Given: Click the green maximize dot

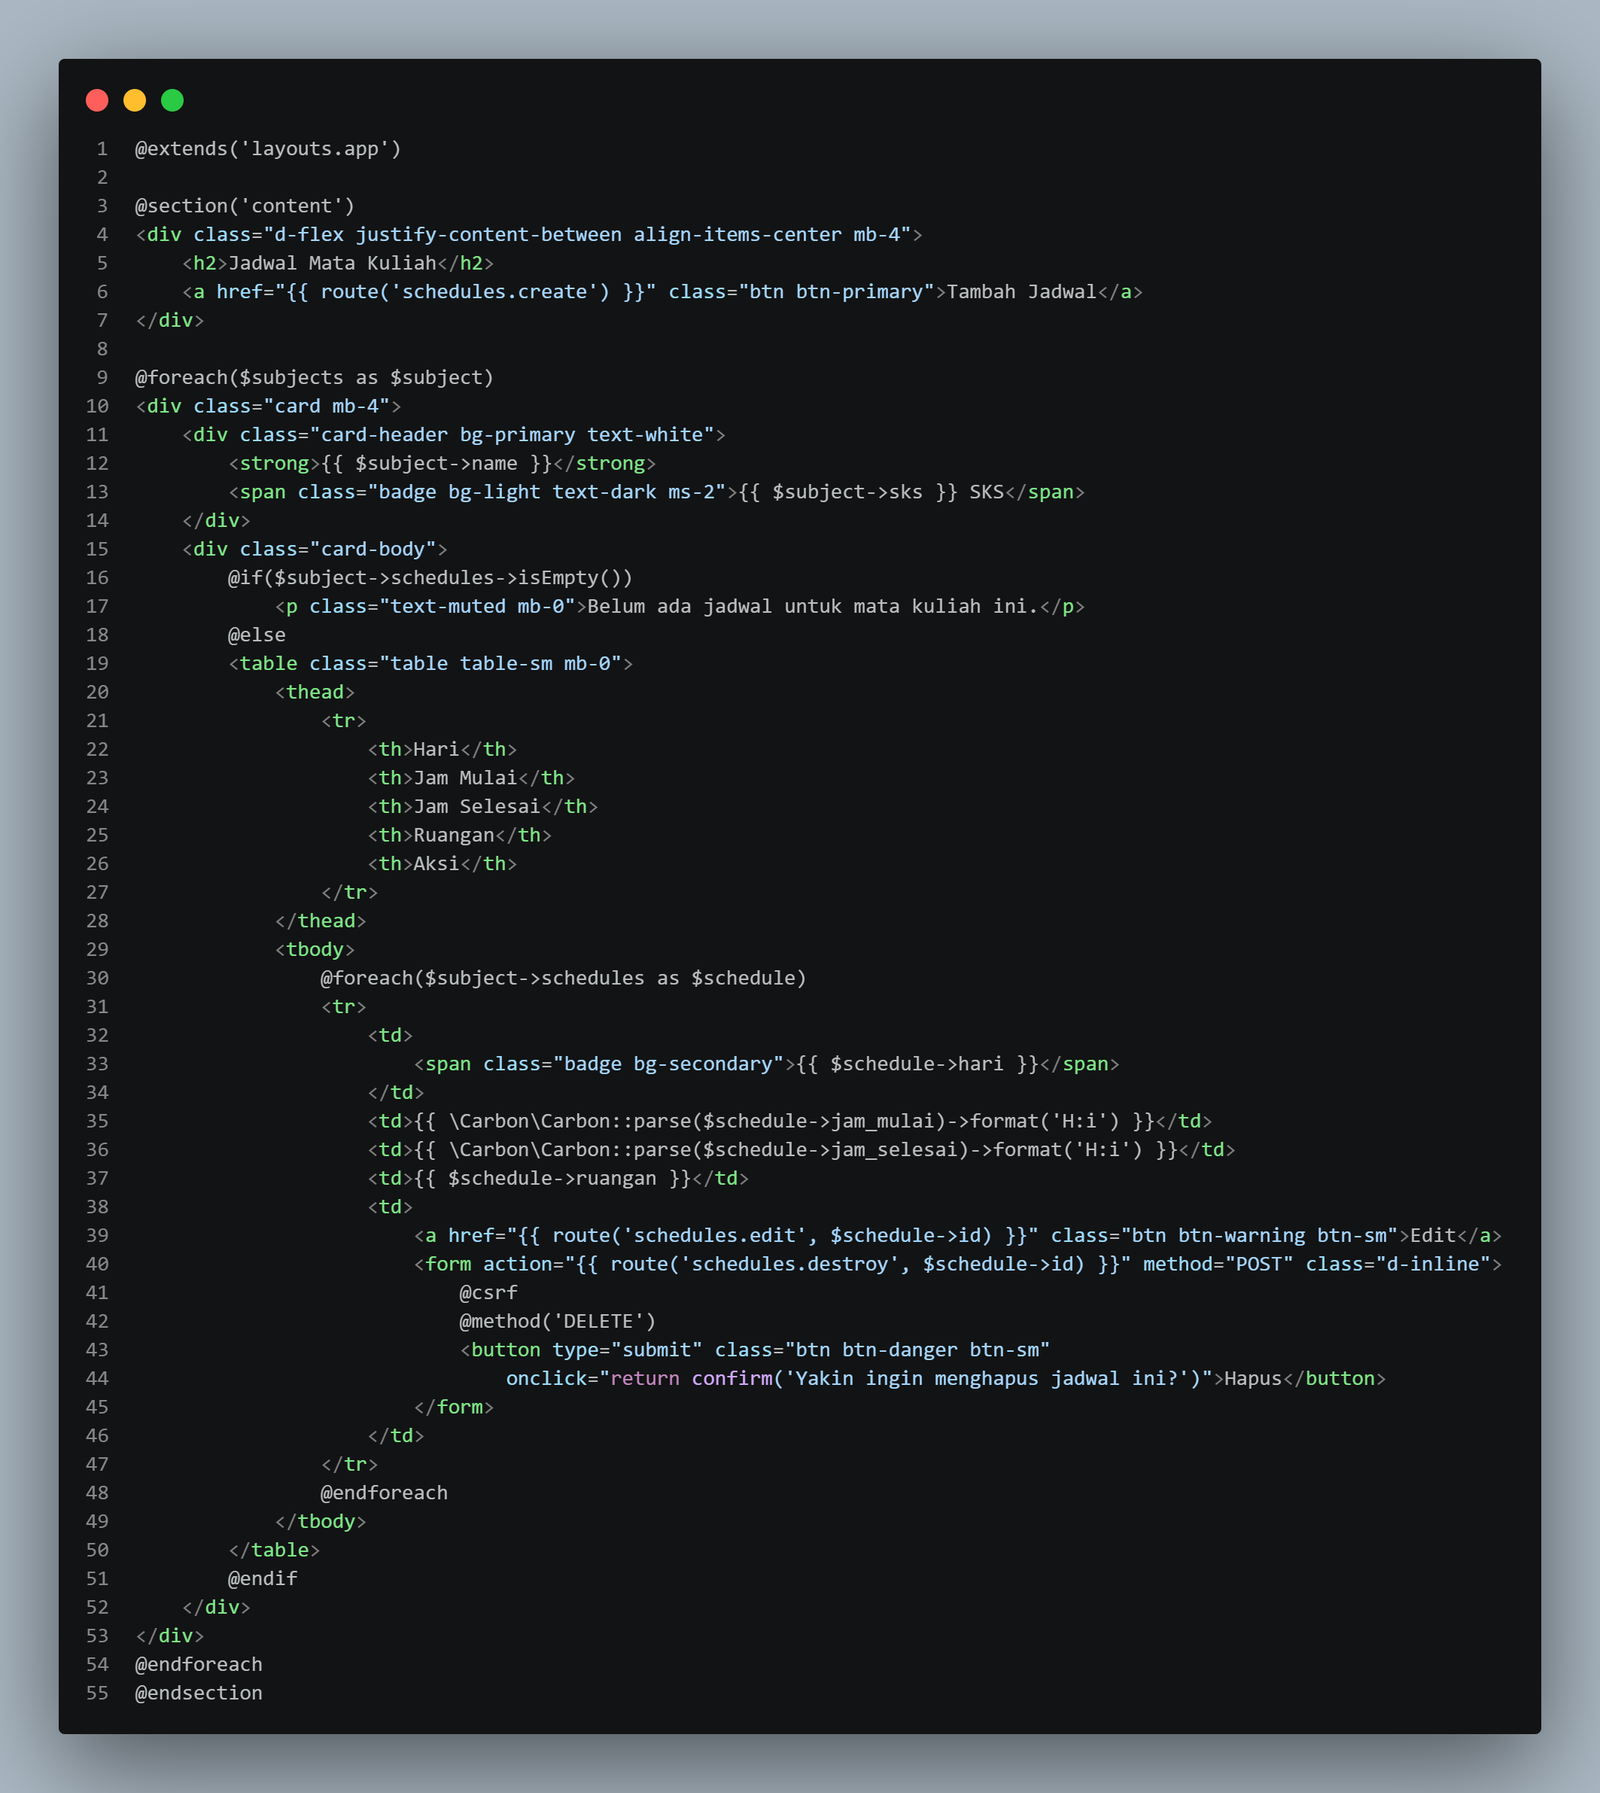Looking at the screenshot, I should (172, 100).
